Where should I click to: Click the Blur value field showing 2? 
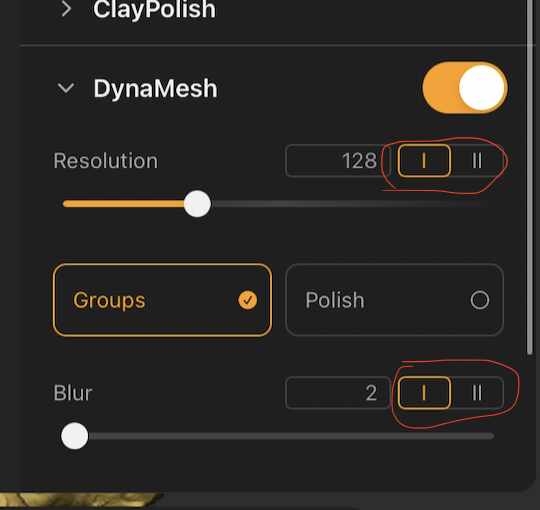pos(338,393)
